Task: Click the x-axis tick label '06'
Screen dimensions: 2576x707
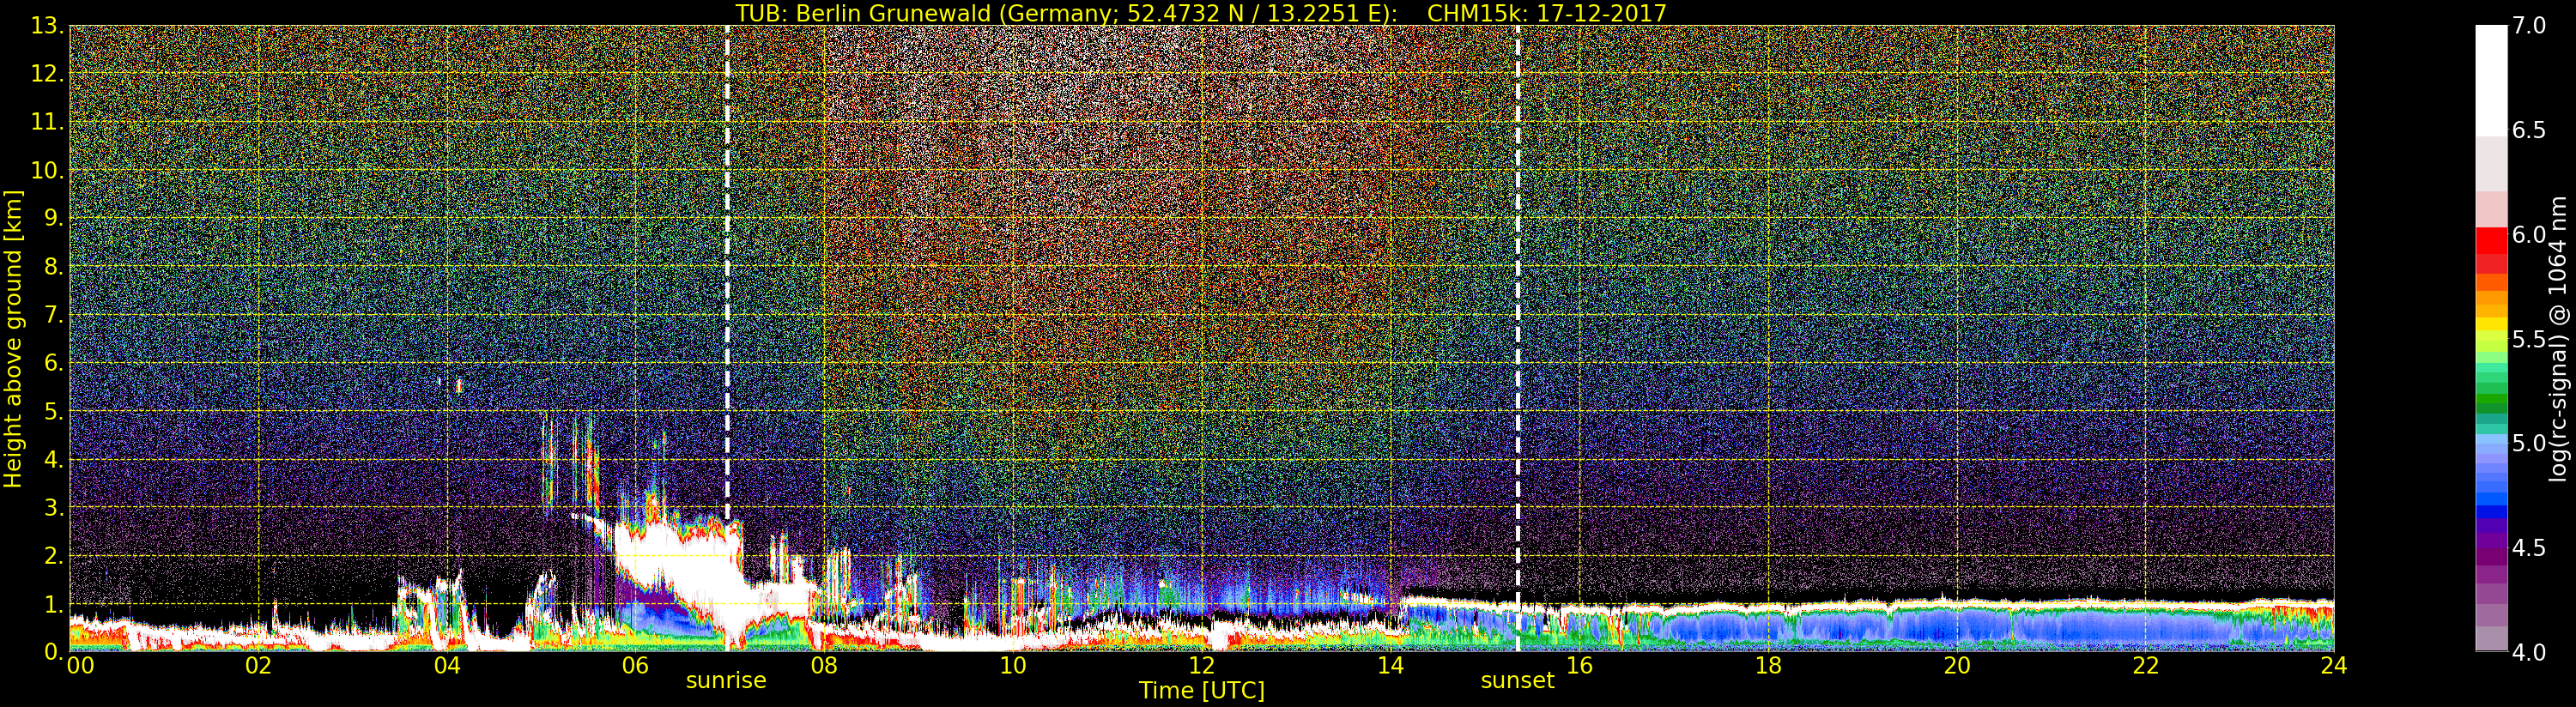Action: 635,665
